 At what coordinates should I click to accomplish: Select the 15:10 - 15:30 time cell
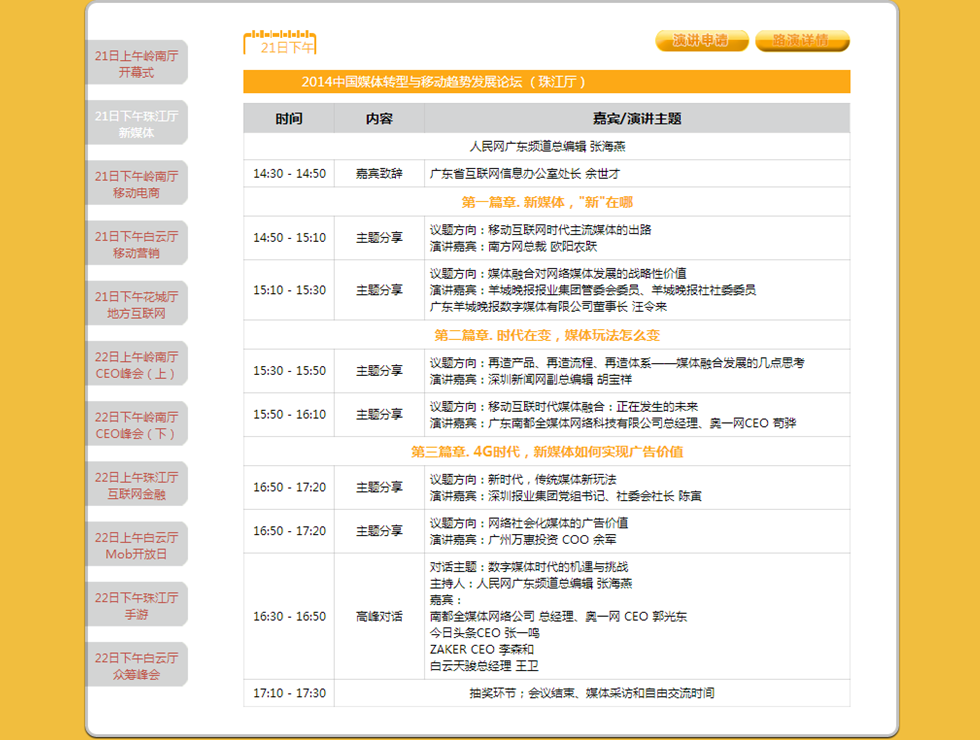tap(289, 290)
